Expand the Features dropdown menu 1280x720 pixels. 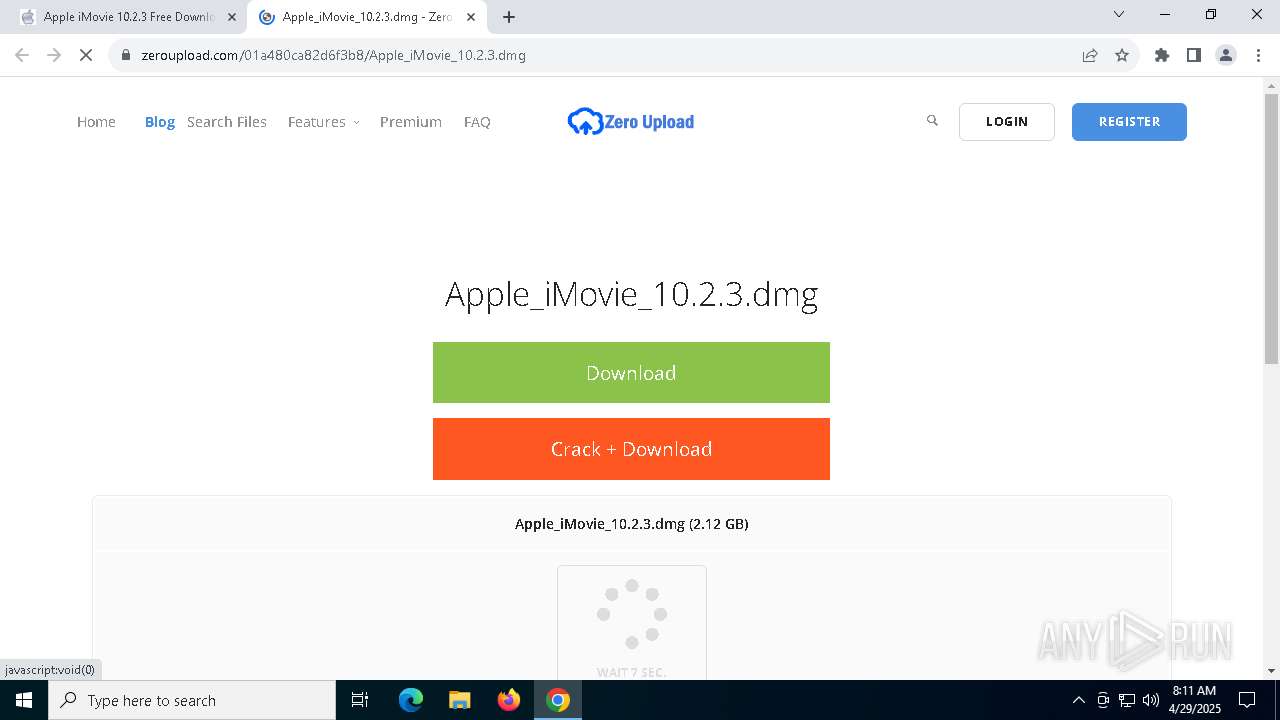[323, 122]
